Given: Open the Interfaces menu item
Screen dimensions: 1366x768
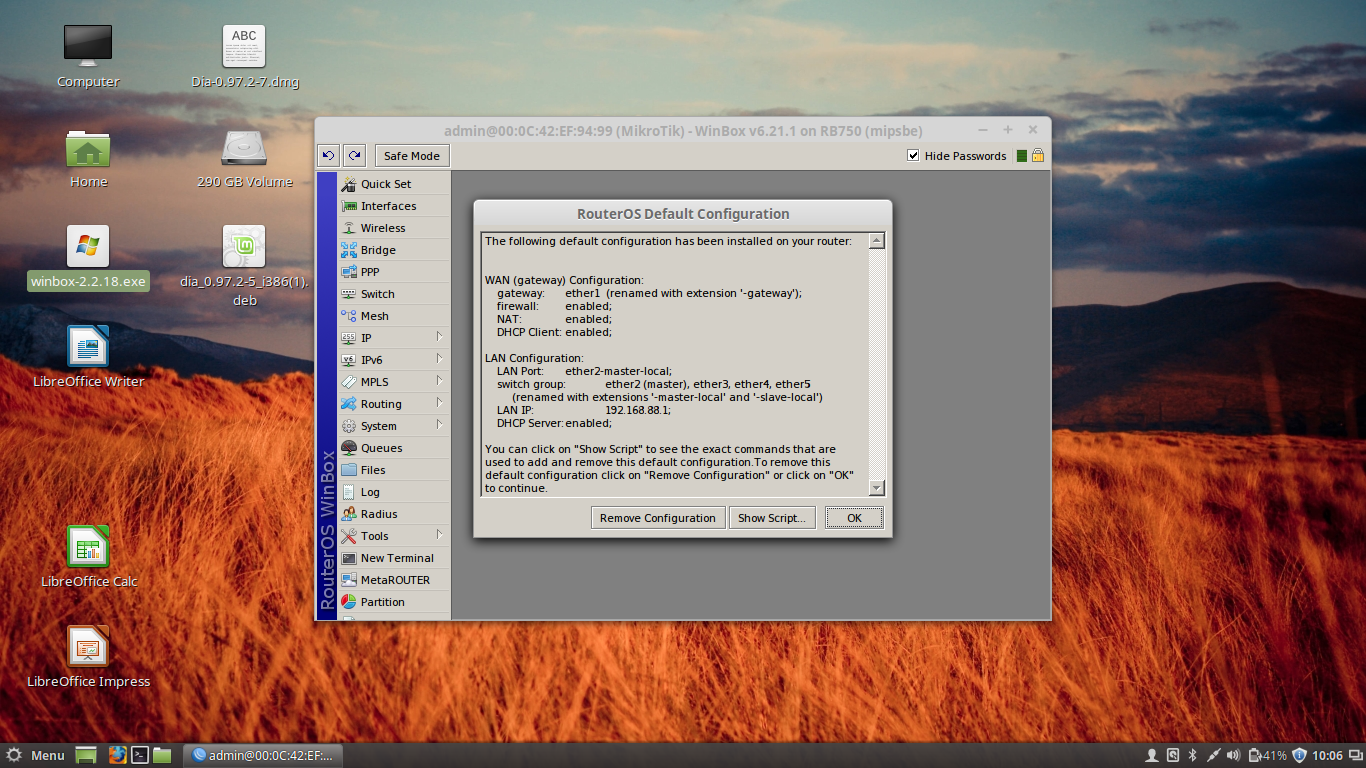Looking at the screenshot, I should click(x=394, y=206).
